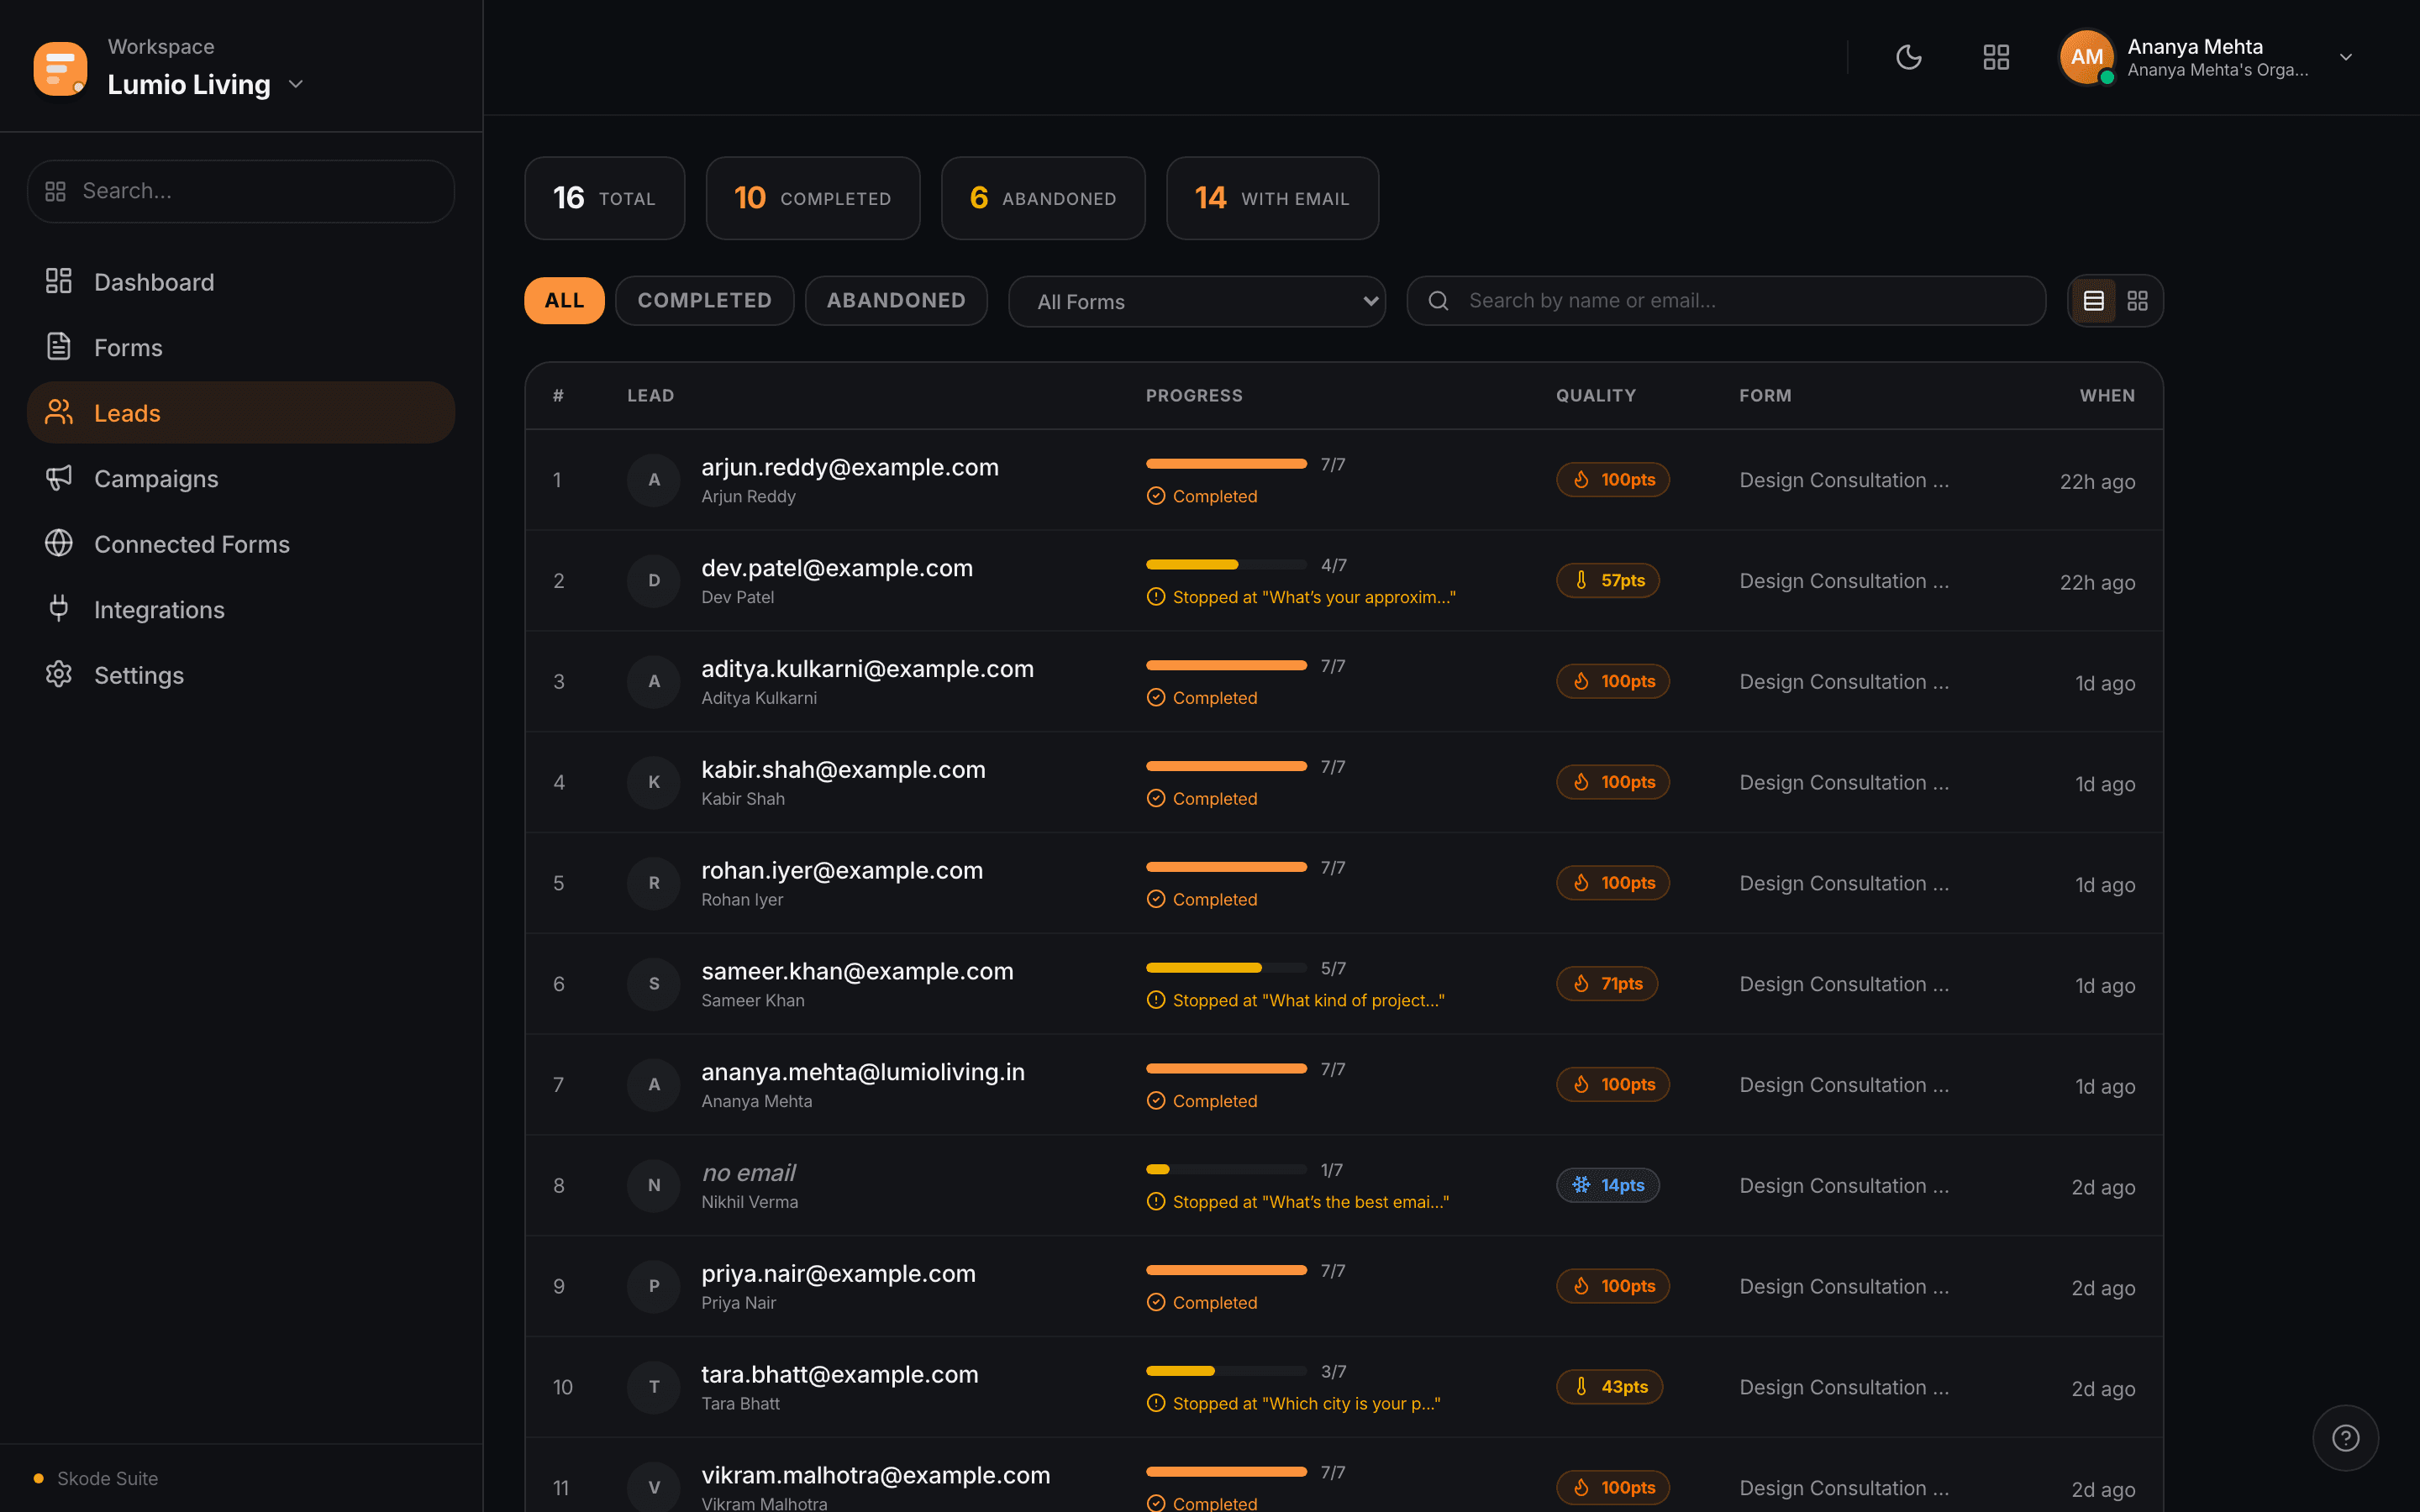Click the 10 Completed stat card
Viewport: 2420px width, 1512px height.
[x=813, y=198]
